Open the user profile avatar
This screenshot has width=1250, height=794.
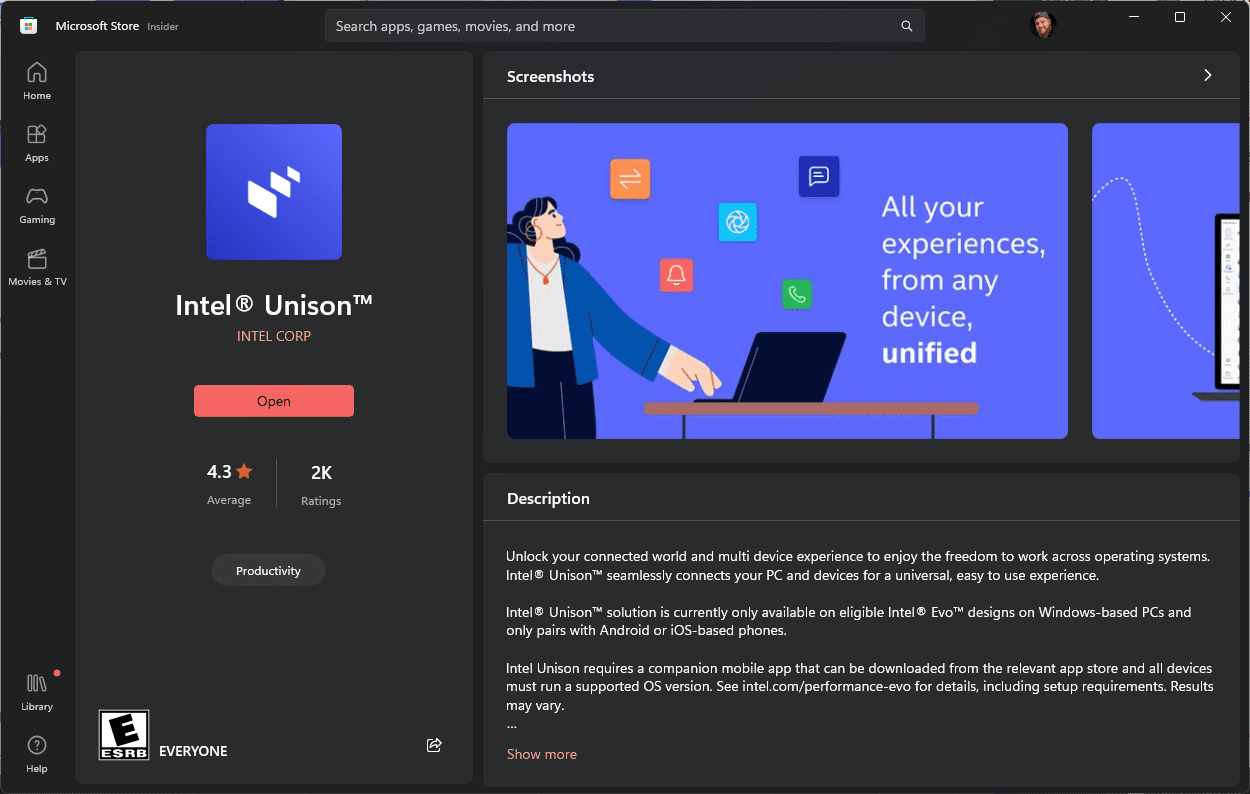pos(1043,25)
